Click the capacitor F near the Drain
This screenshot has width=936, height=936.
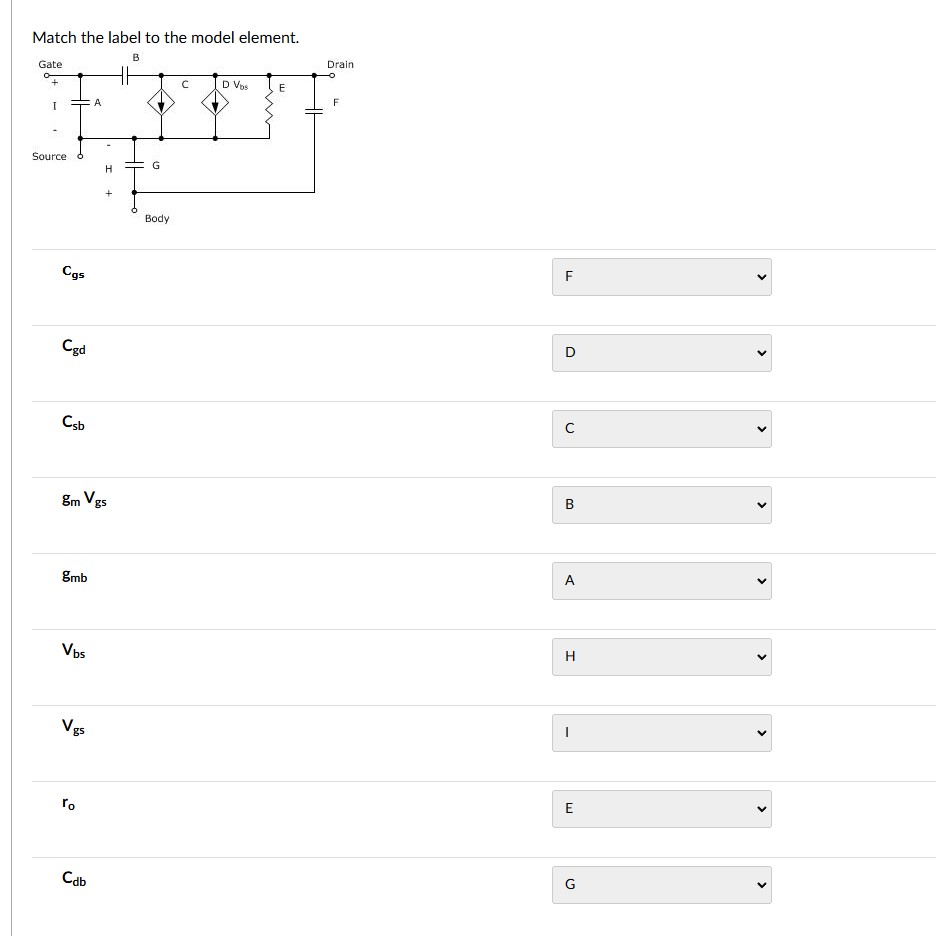click(315, 110)
